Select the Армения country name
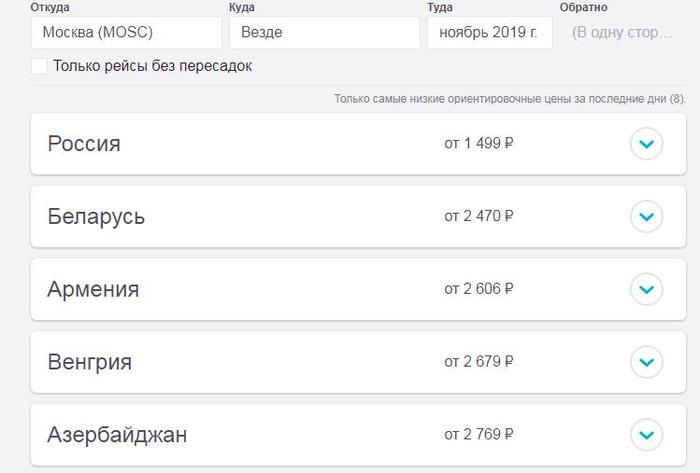The width and height of the screenshot is (700, 473). pyautogui.click(x=93, y=290)
